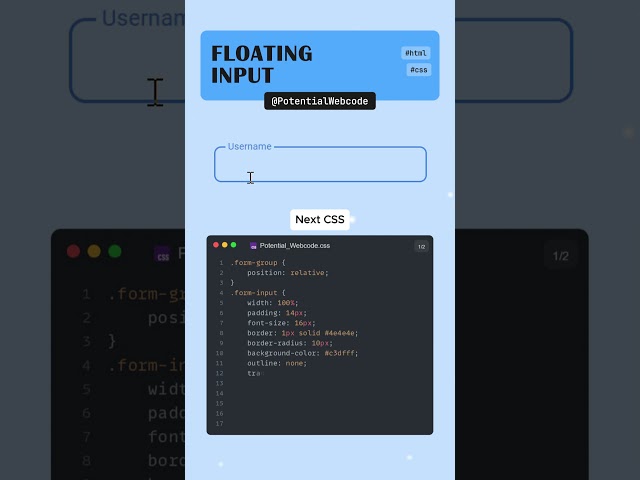Viewport: 640px width, 480px height.
Task: Click the Next CSS button
Action: point(320,220)
